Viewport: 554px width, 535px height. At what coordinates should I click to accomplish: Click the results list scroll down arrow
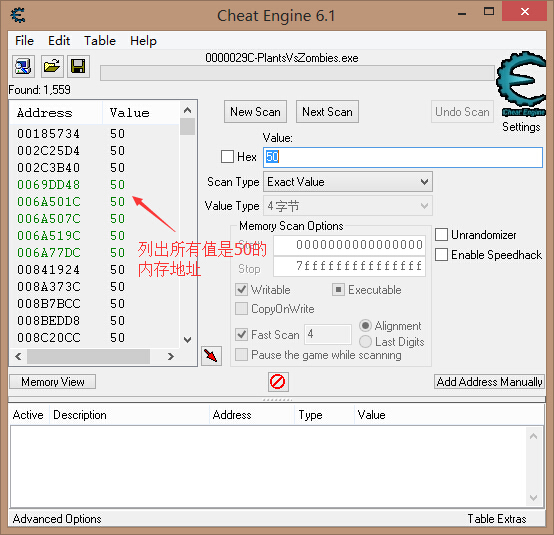click(188, 340)
